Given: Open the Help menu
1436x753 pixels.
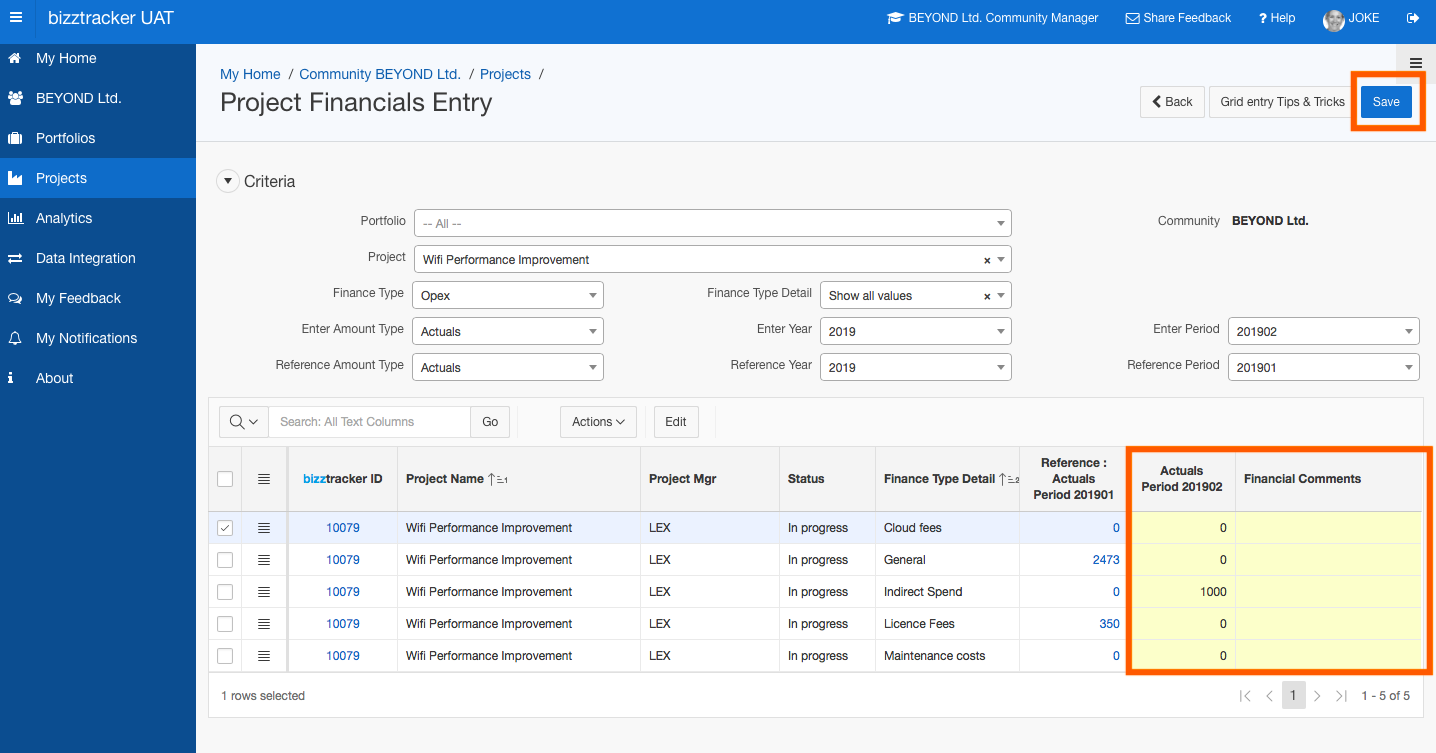Looking at the screenshot, I should (x=1277, y=18).
